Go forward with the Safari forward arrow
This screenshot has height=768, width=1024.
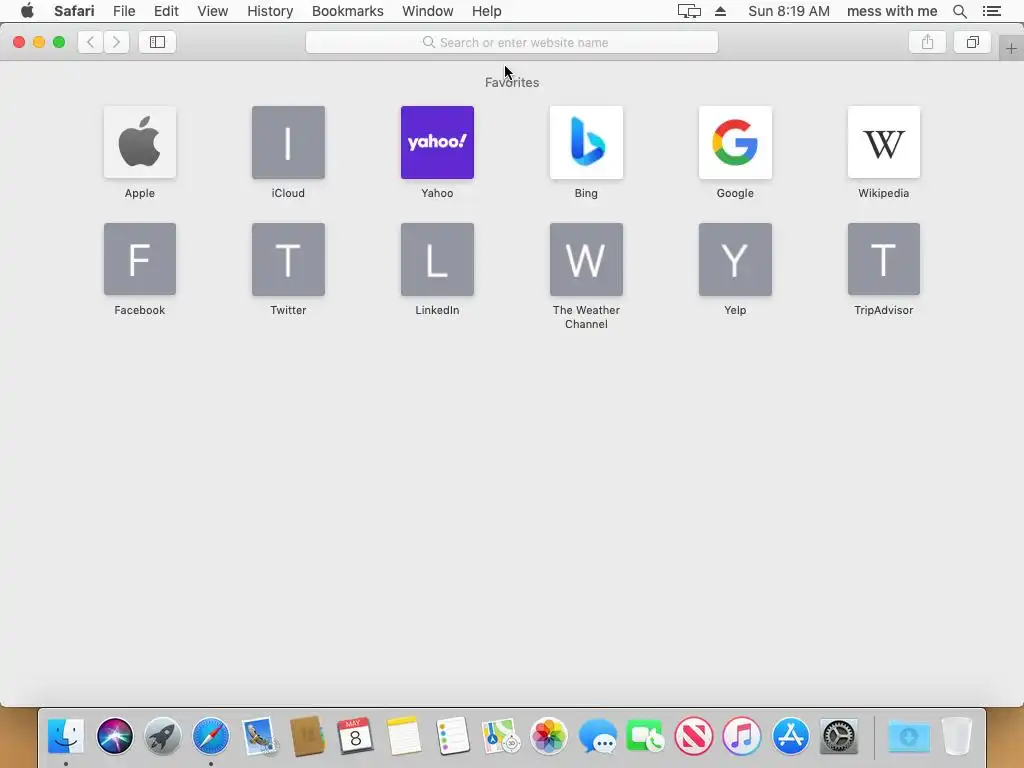point(116,42)
